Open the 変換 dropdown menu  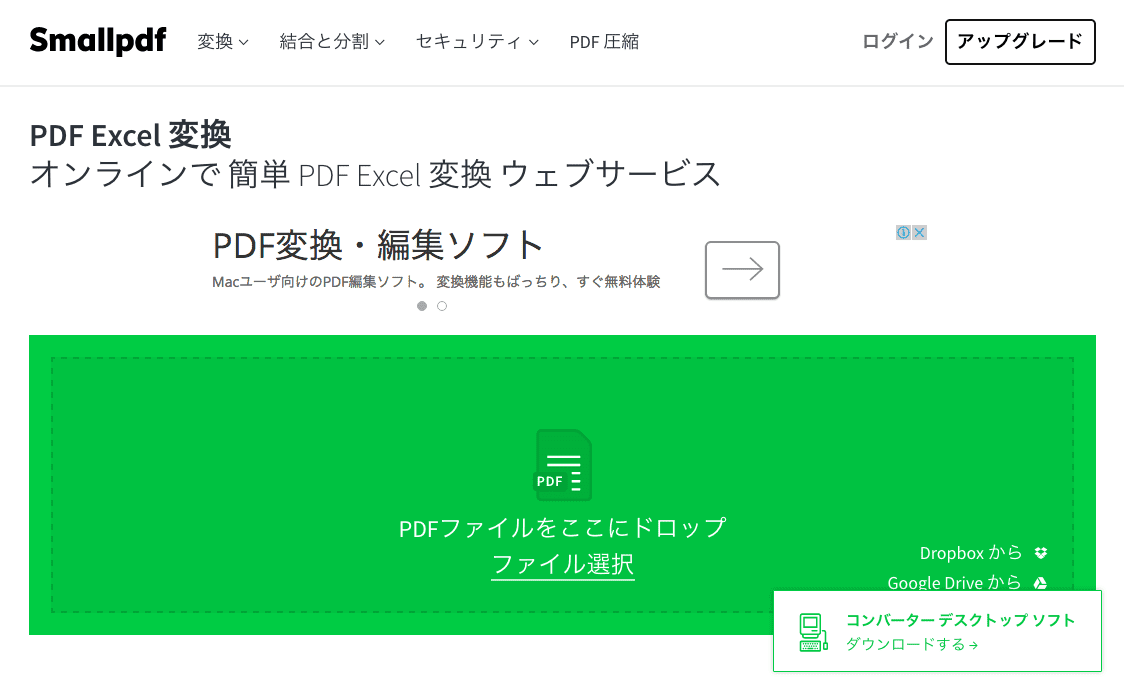click(223, 42)
